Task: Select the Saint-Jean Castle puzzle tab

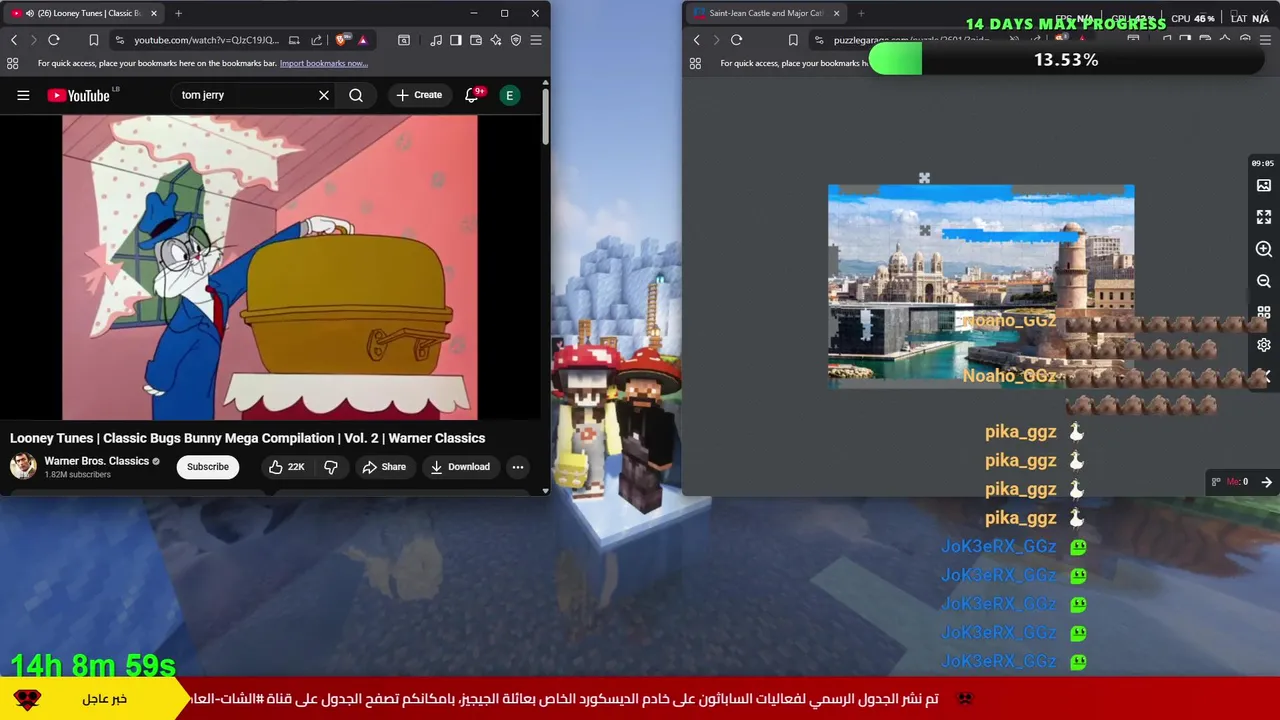Action: 765,13
